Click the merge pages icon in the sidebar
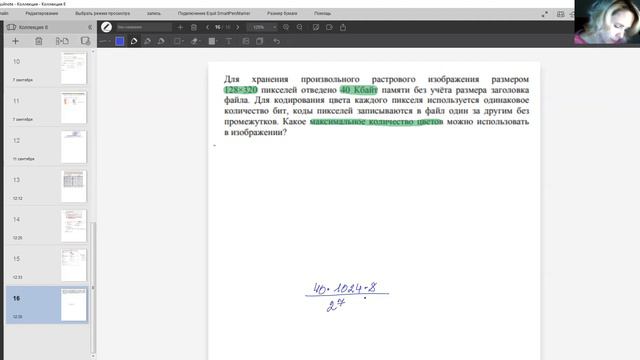Viewport: 640px width, 360px height. [x=62, y=41]
